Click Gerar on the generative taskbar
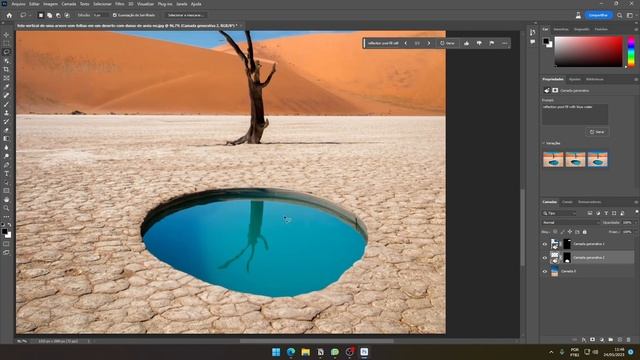 tap(447, 43)
